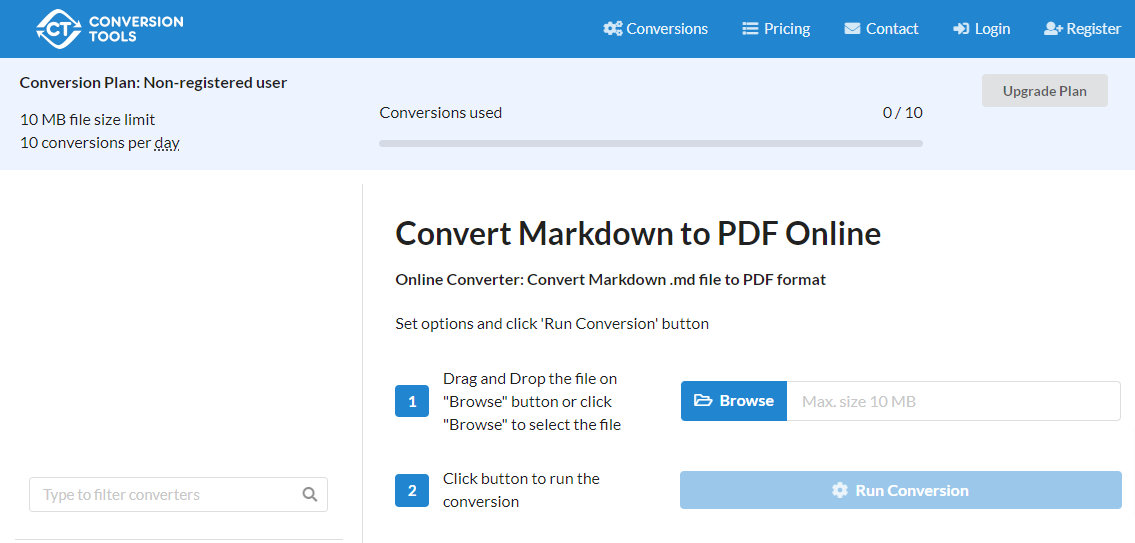Click the folder icon on Browse button
Viewport: 1135px width, 543px height.
704,400
